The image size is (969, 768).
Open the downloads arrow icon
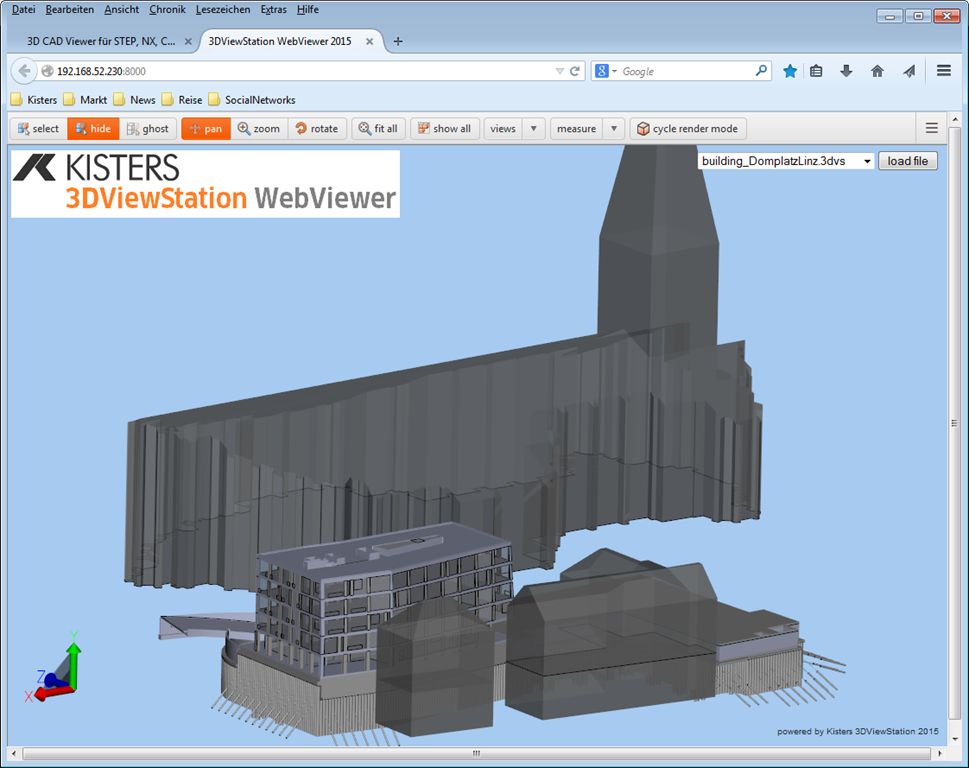coord(847,71)
